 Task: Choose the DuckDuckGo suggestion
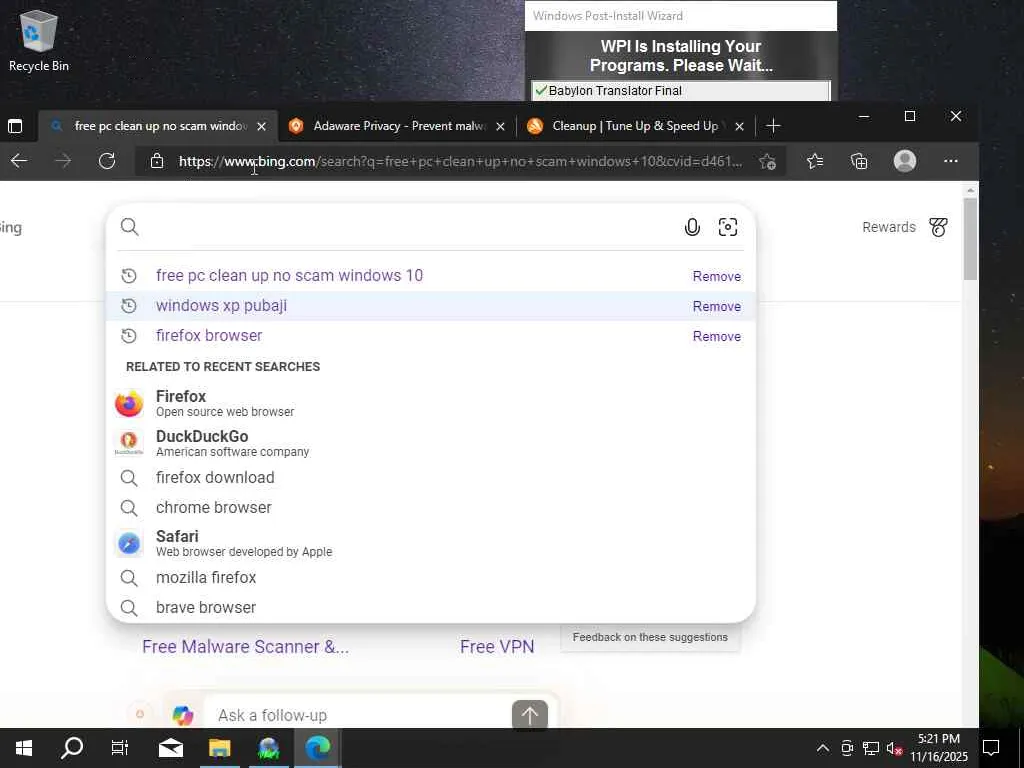click(x=430, y=443)
